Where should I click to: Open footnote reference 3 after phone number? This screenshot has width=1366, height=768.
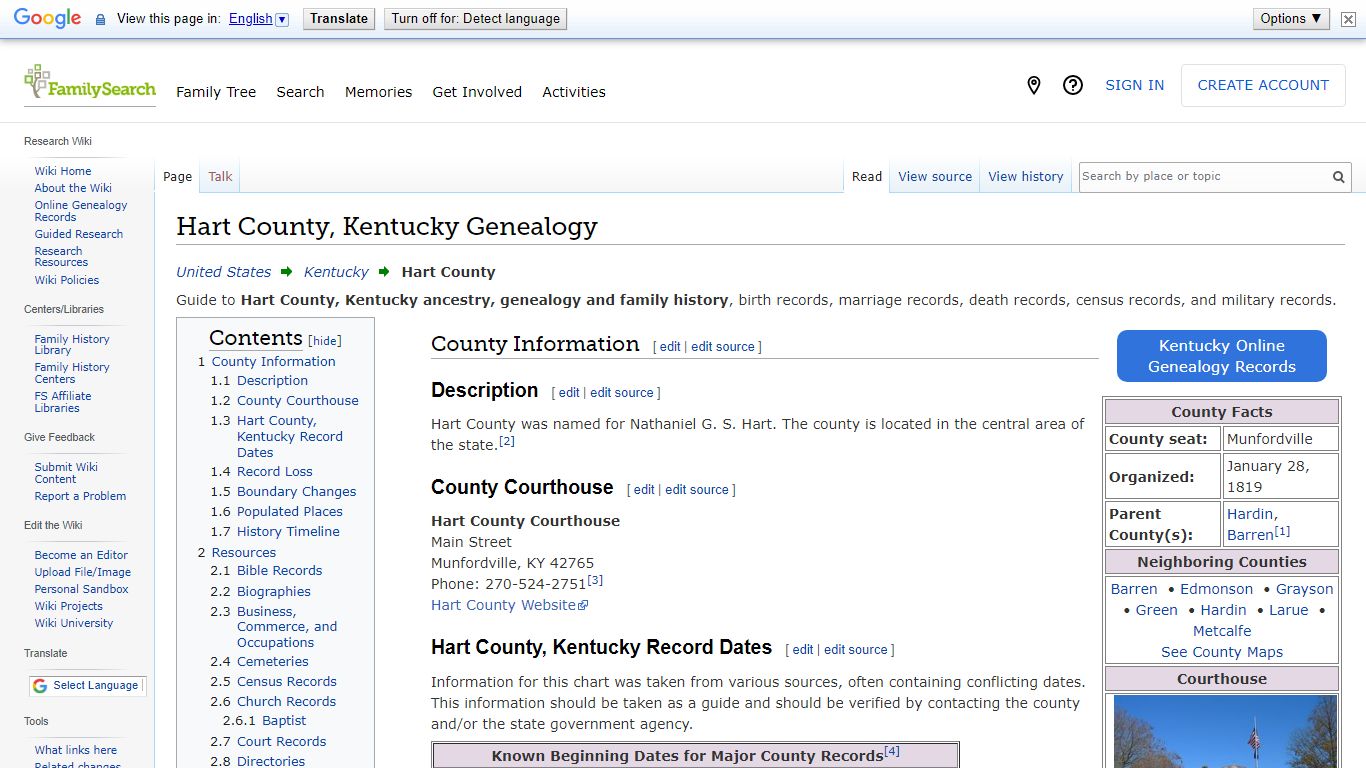point(595,580)
